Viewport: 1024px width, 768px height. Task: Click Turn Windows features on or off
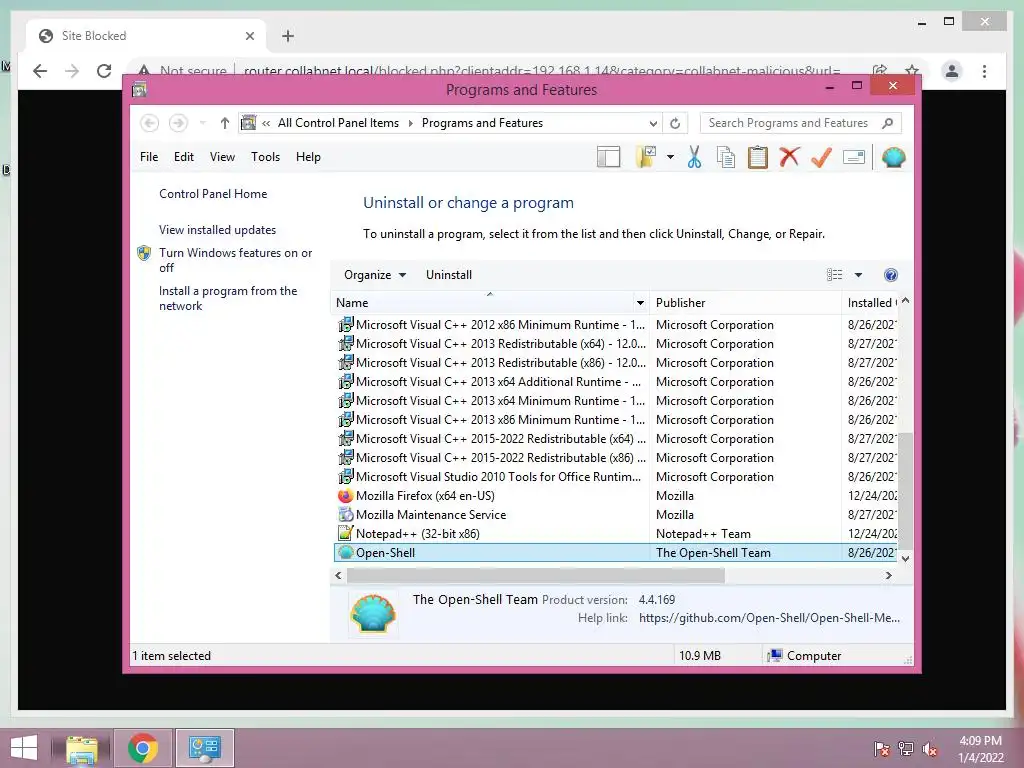coord(235,260)
